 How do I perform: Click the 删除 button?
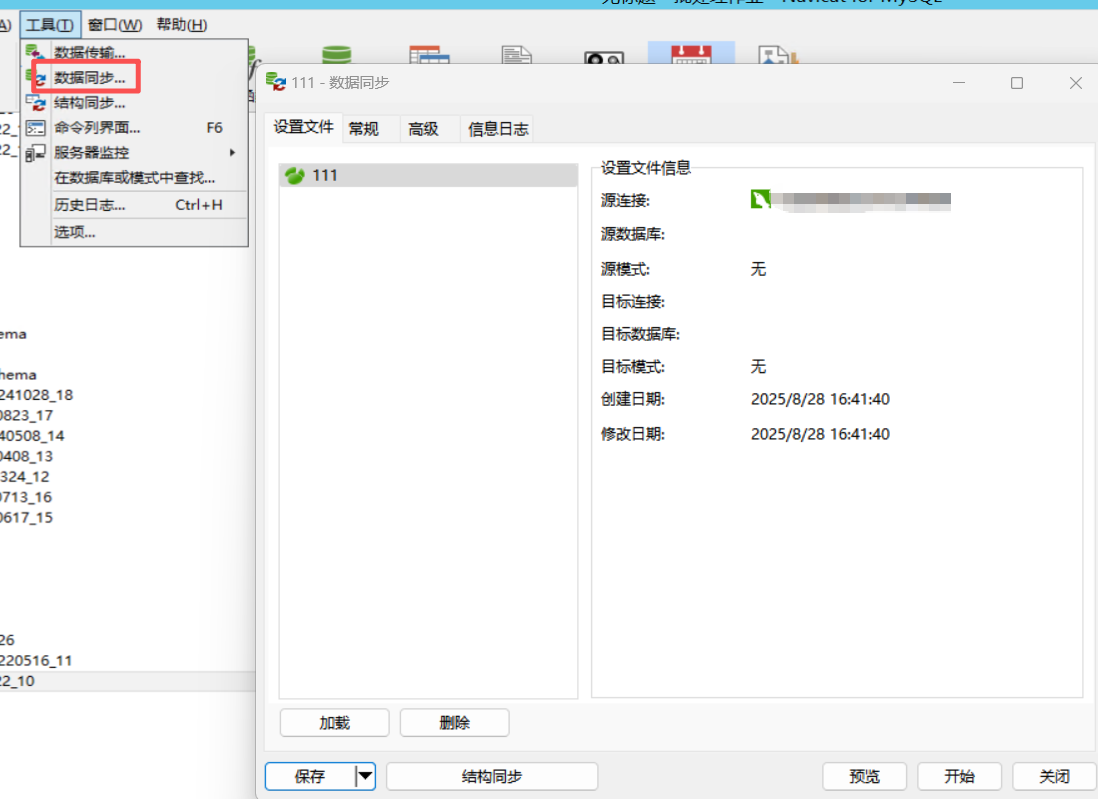(x=454, y=723)
